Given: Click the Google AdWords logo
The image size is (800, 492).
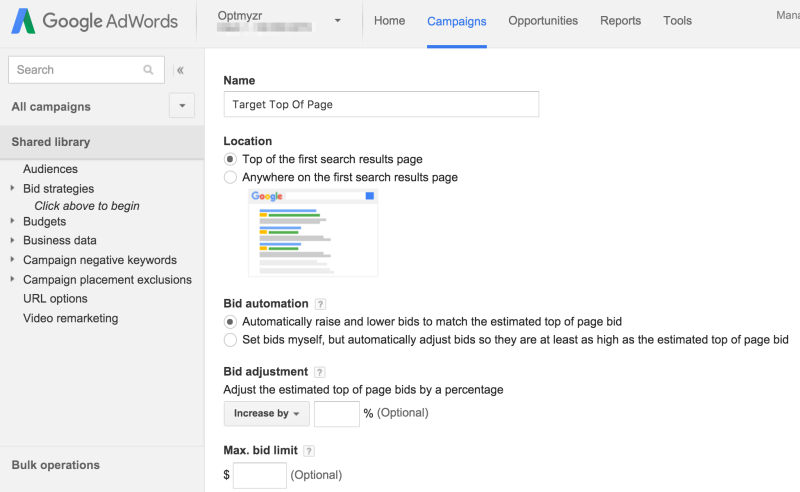Looking at the screenshot, I should (x=94, y=21).
